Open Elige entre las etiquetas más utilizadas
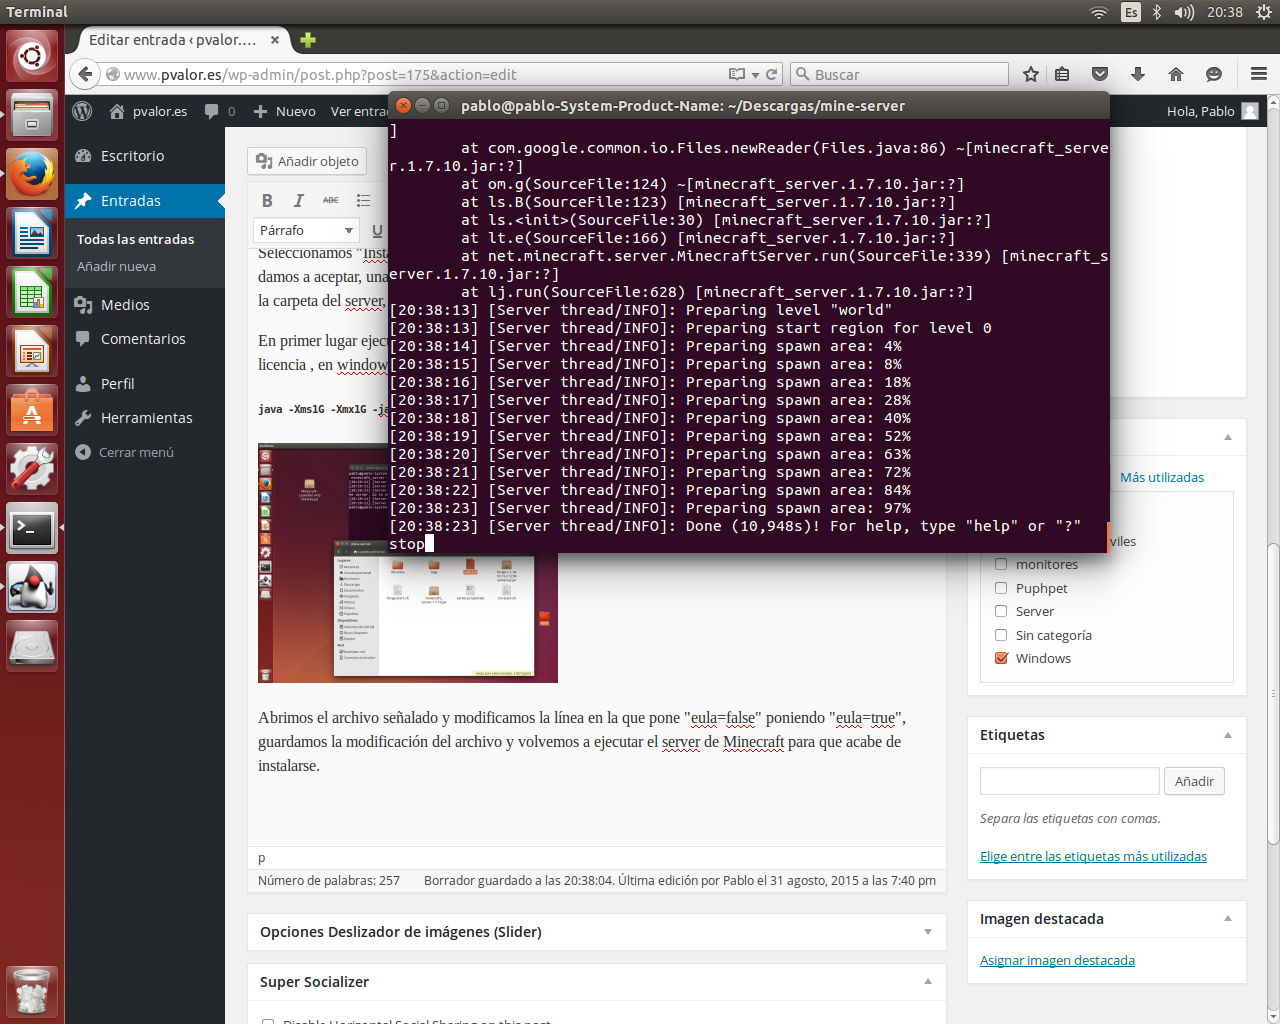Screen dimensions: 1280x1024 [1093, 856]
